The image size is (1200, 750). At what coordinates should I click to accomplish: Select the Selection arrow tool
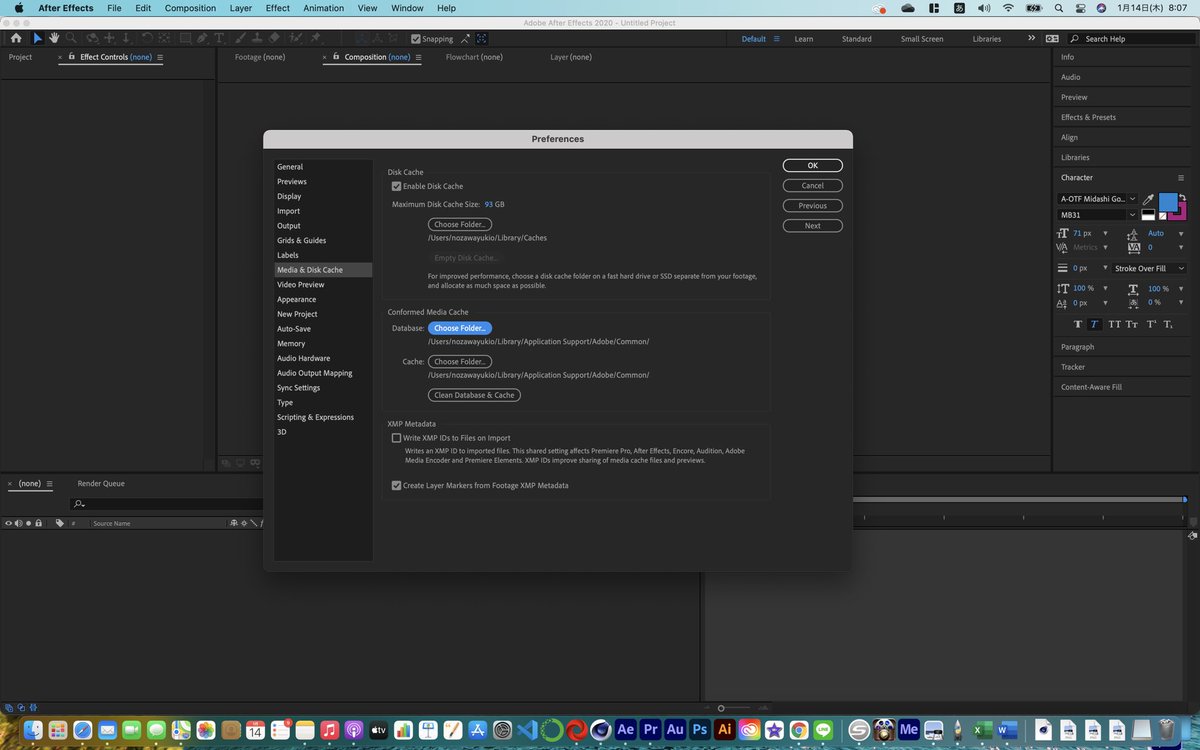click(x=37, y=38)
